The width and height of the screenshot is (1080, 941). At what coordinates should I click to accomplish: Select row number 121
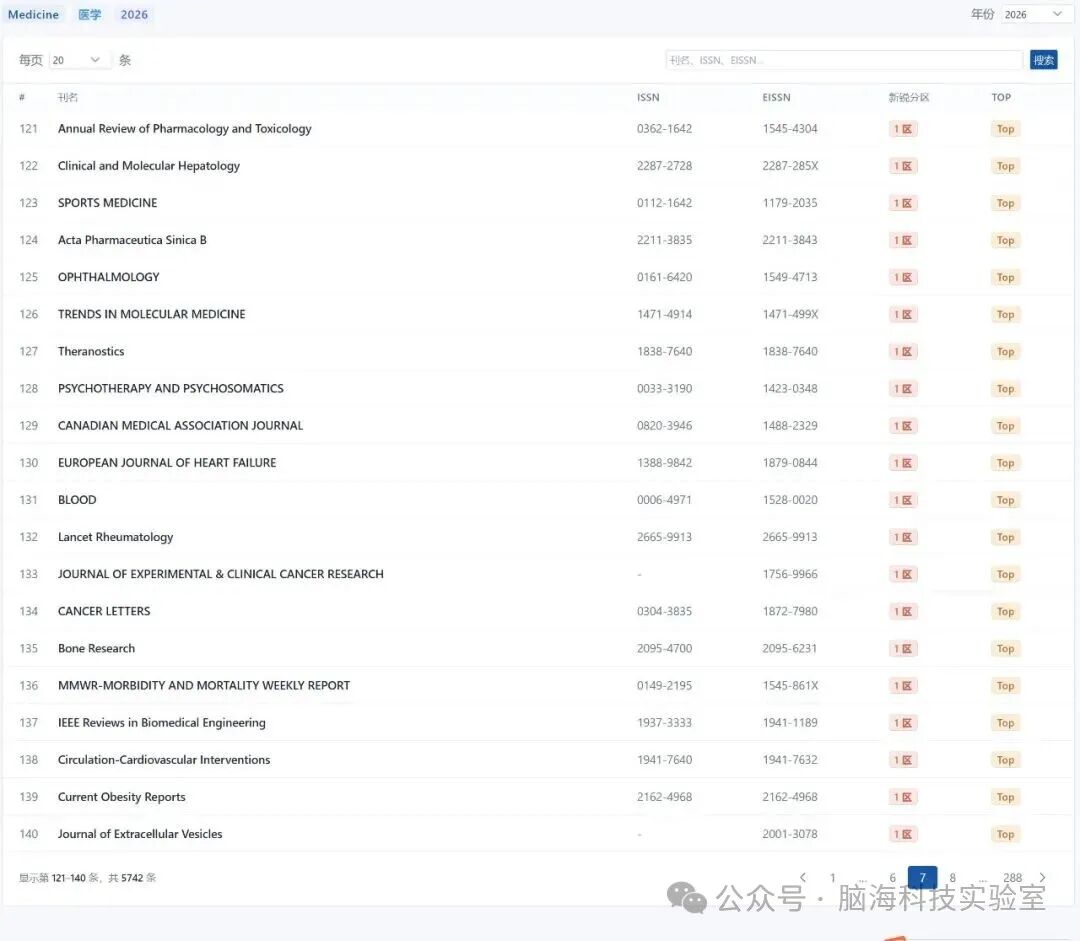tap(28, 129)
